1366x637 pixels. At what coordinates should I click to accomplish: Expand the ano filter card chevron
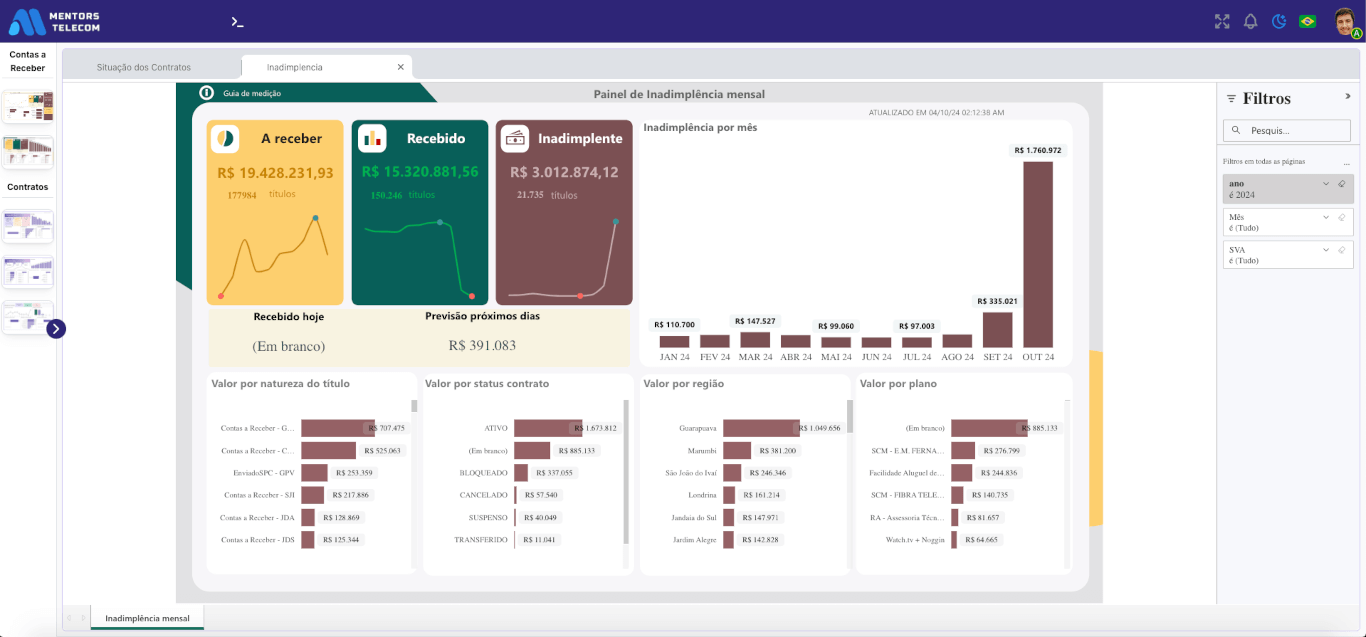point(1326,184)
